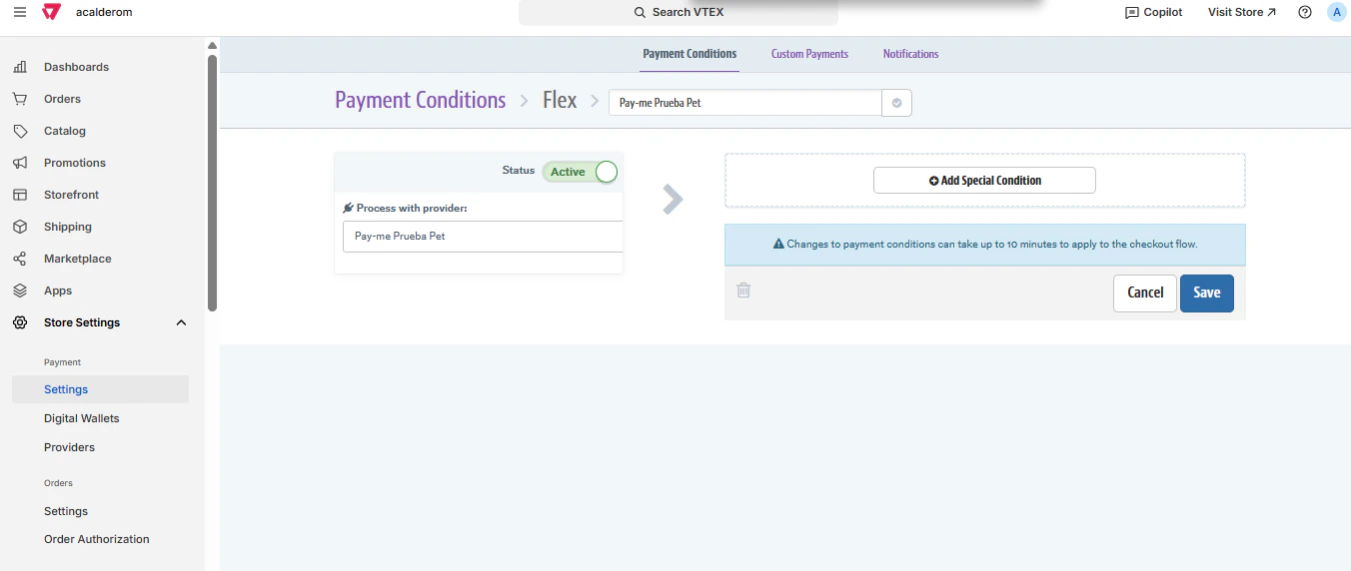
Task: Click the rule name confirm check icon
Action: point(897,103)
